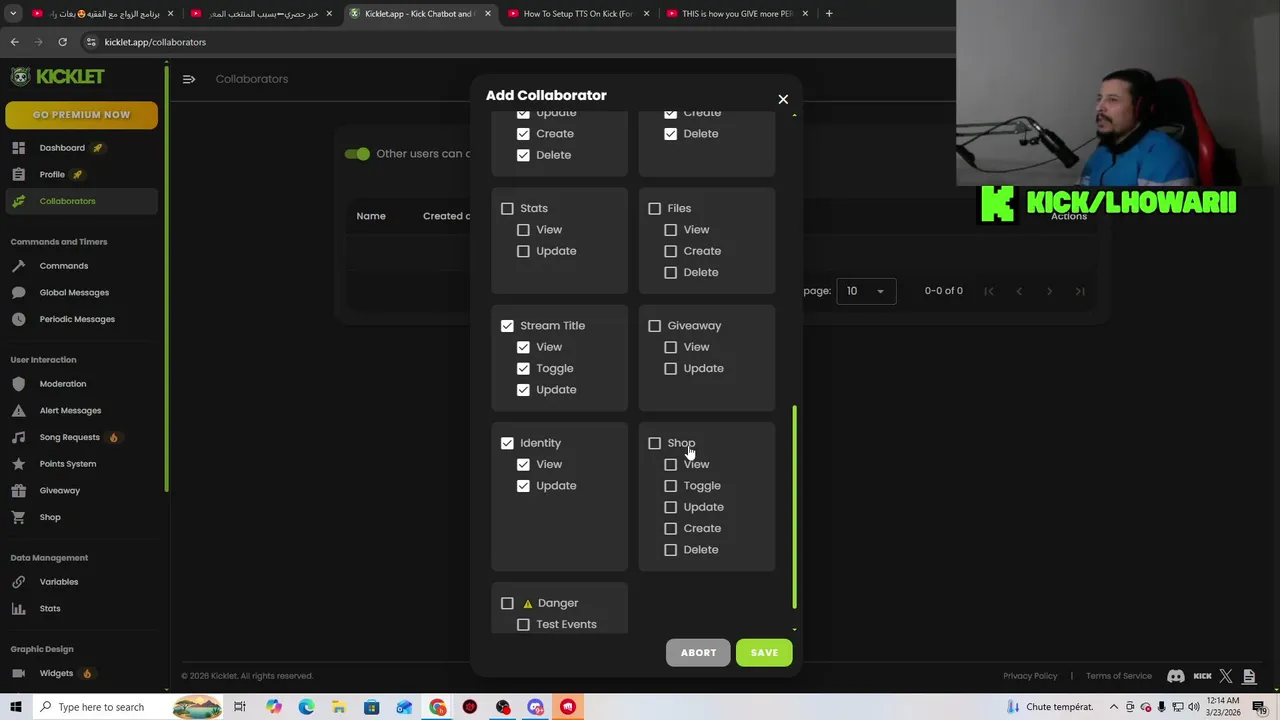Check the Giveaway permission group checkbox
Image resolution: width=1280 pixels, height=720 pixels.
tap(655, 326)
